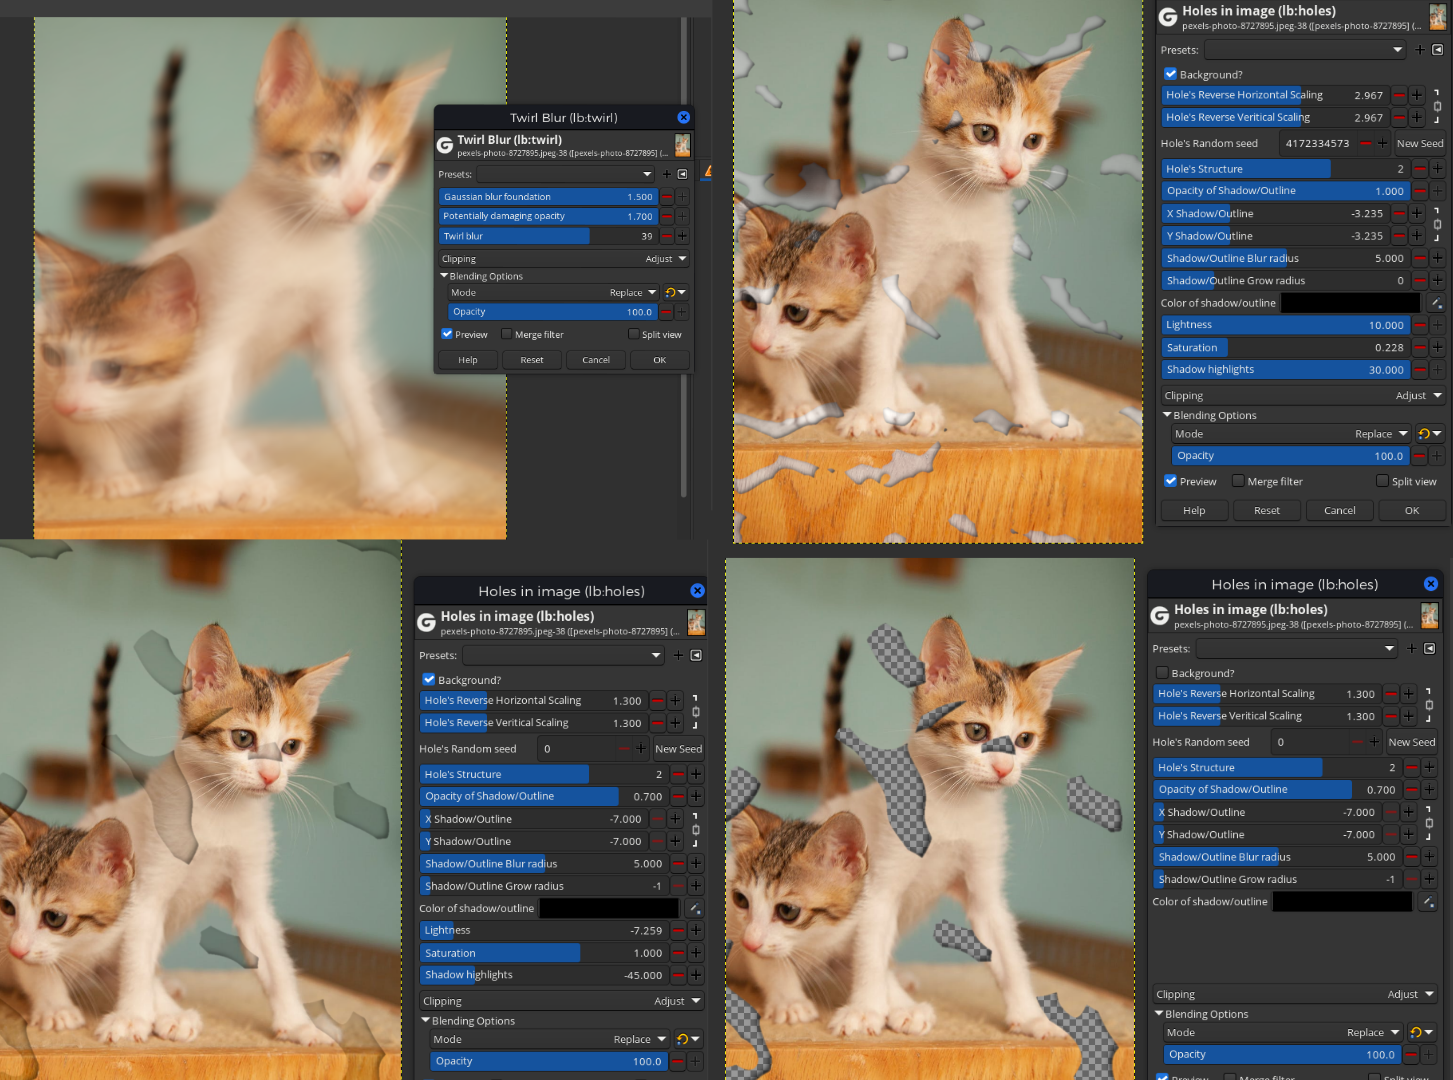
Task: Open Presets dropdown in seed 4172334573 Holes dialog
Action: coord(1306,50)
